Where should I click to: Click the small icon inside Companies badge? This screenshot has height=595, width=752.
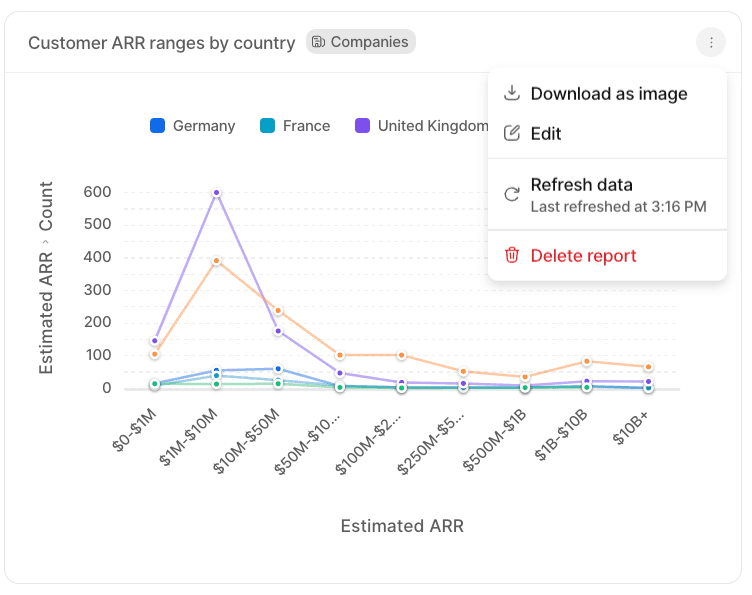coord(318,42)
